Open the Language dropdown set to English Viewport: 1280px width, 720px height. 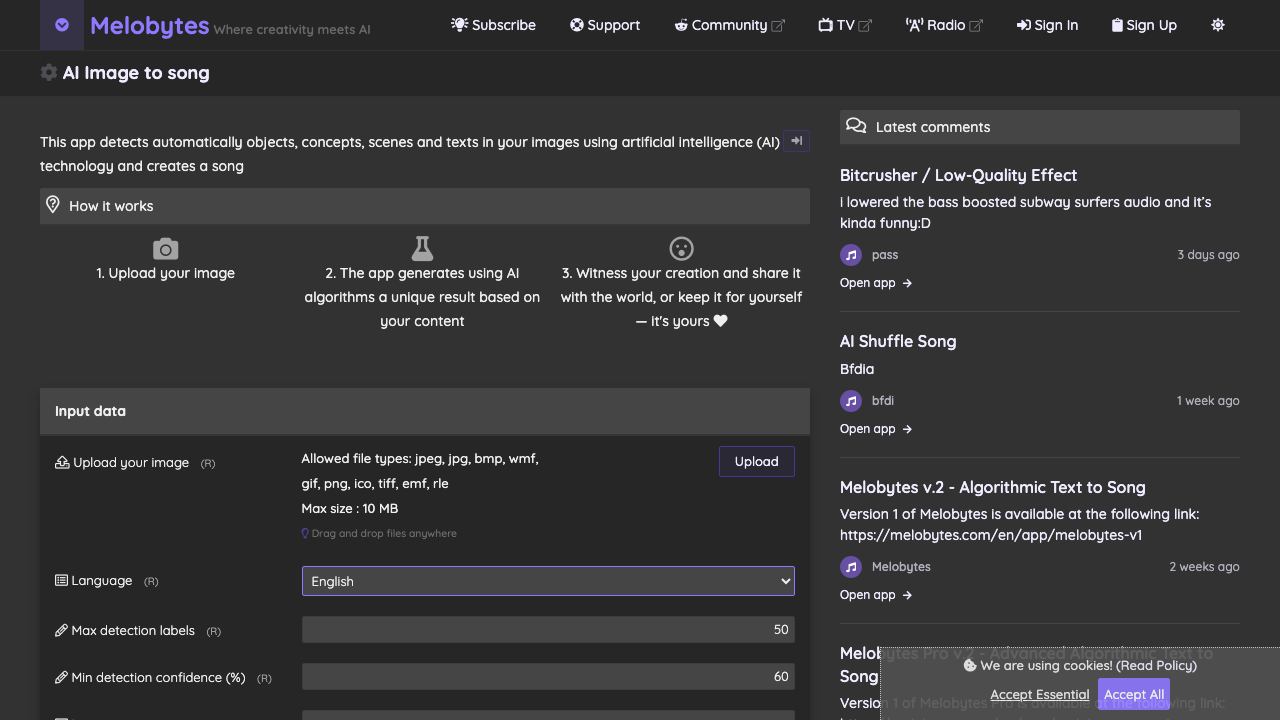pyautogui.click(x=548, y=581)
